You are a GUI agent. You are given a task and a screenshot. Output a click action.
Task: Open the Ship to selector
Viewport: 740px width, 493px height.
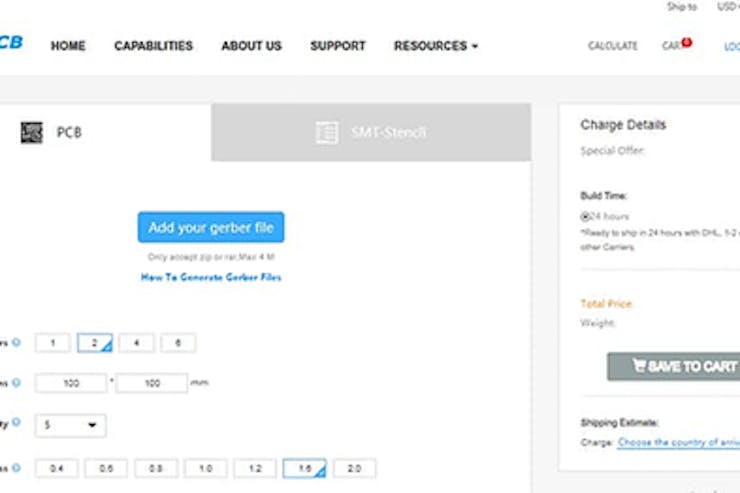click(x=681, y=7)
